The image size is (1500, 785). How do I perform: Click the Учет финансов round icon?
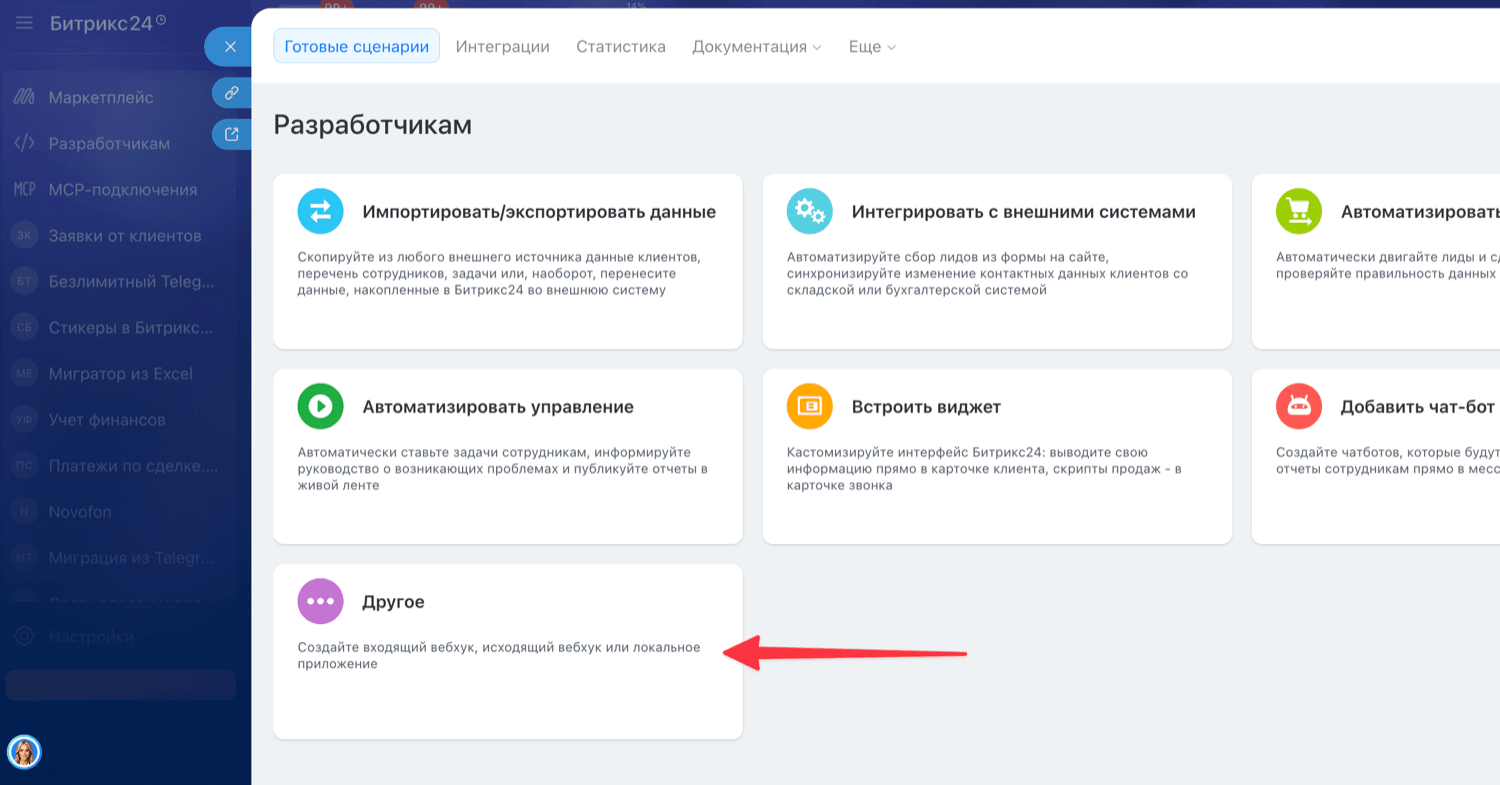(x=24, y=419)
